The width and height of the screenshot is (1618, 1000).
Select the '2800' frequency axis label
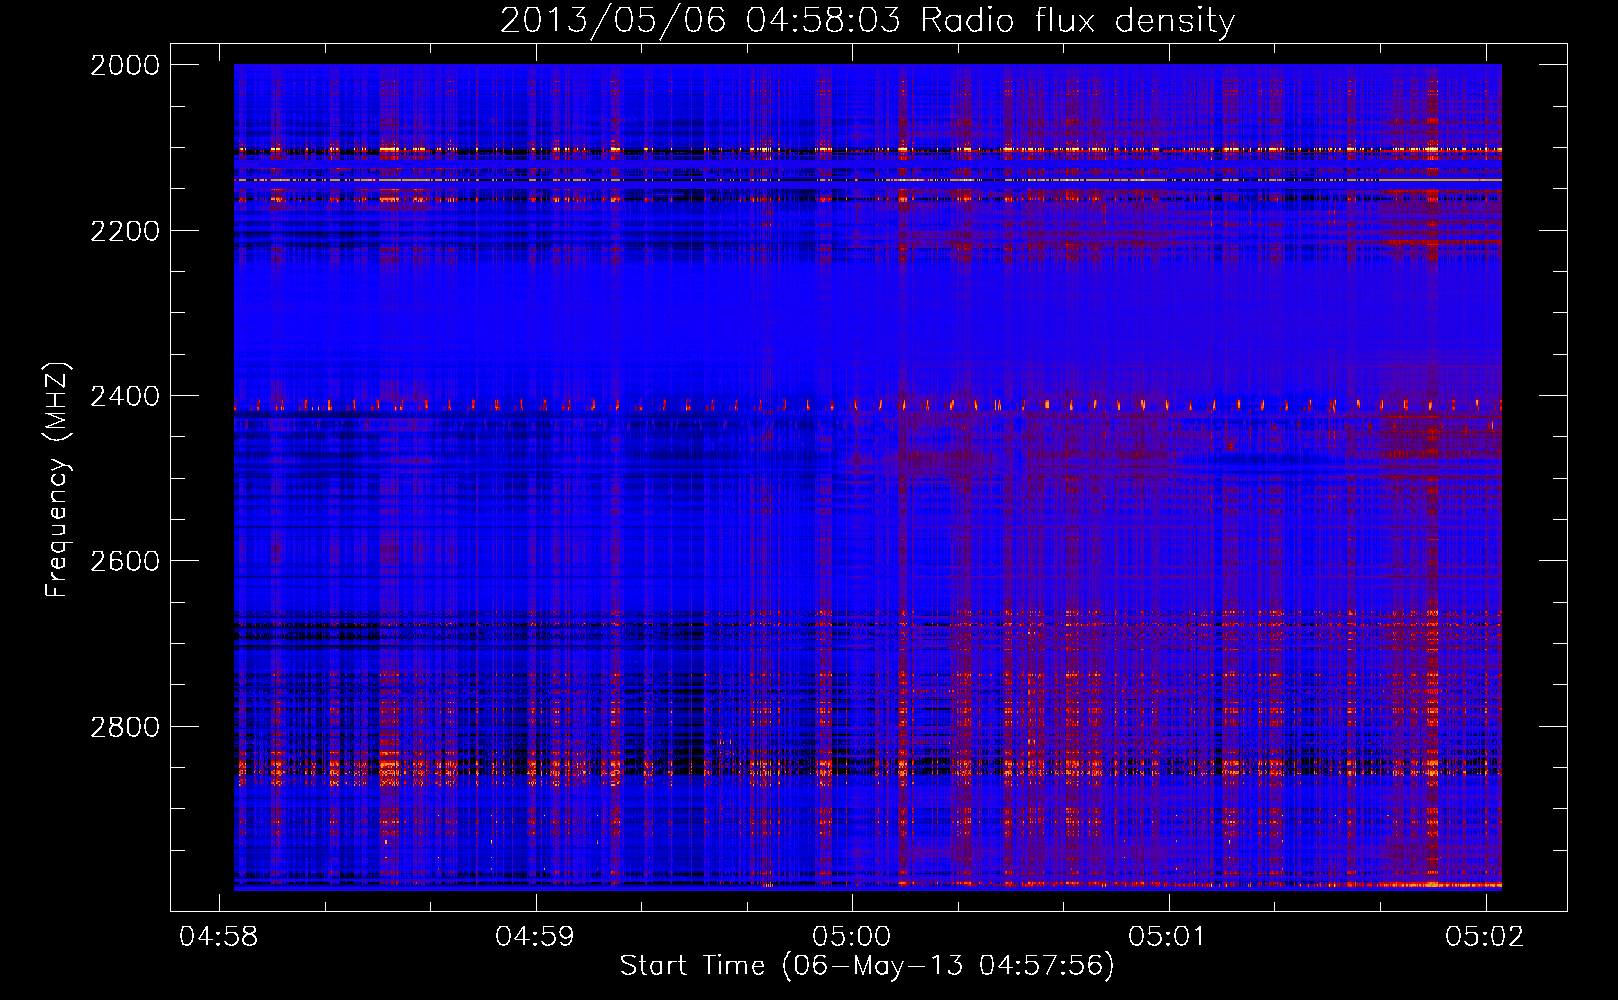pyautogui.click(x=125, y=727)
